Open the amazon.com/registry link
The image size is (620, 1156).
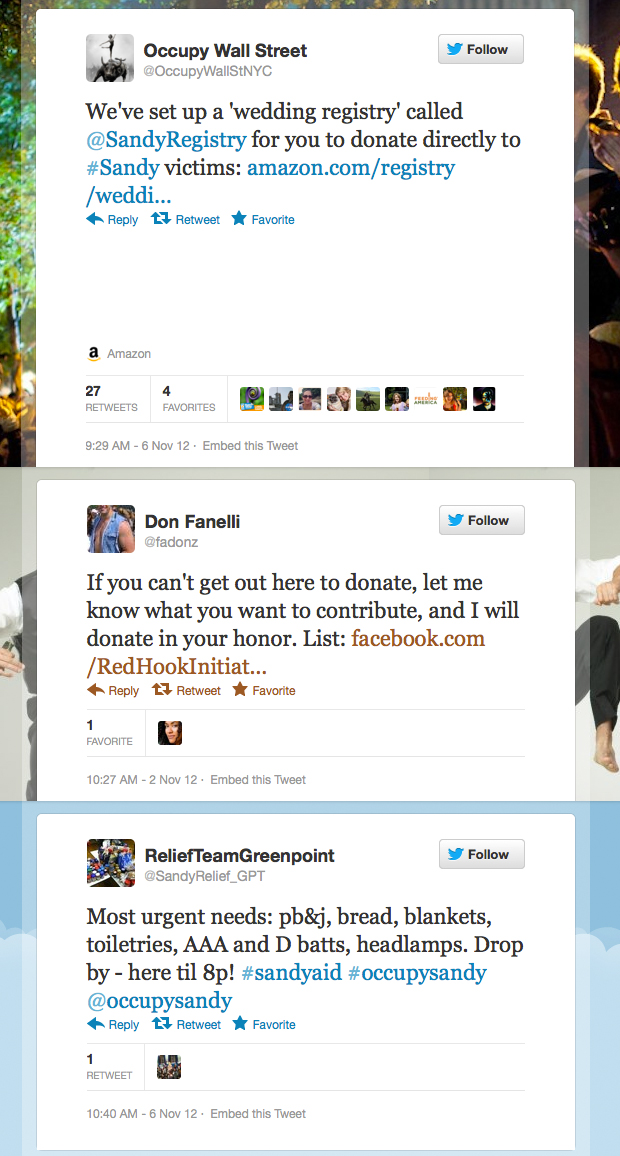point(270,182)
